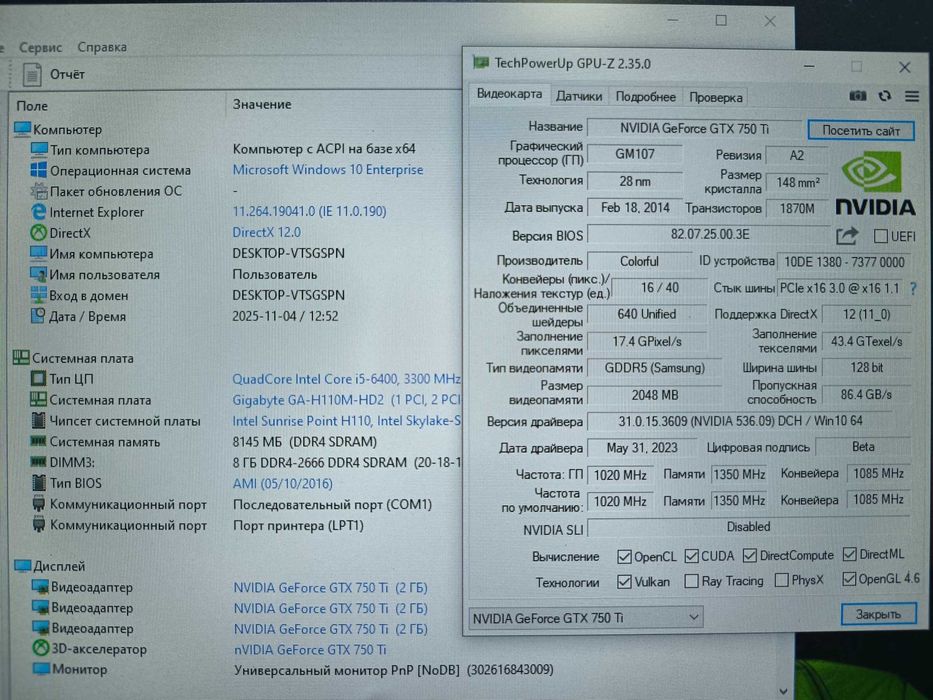Enable the PhysX checkbox

(x=782, y=580)
